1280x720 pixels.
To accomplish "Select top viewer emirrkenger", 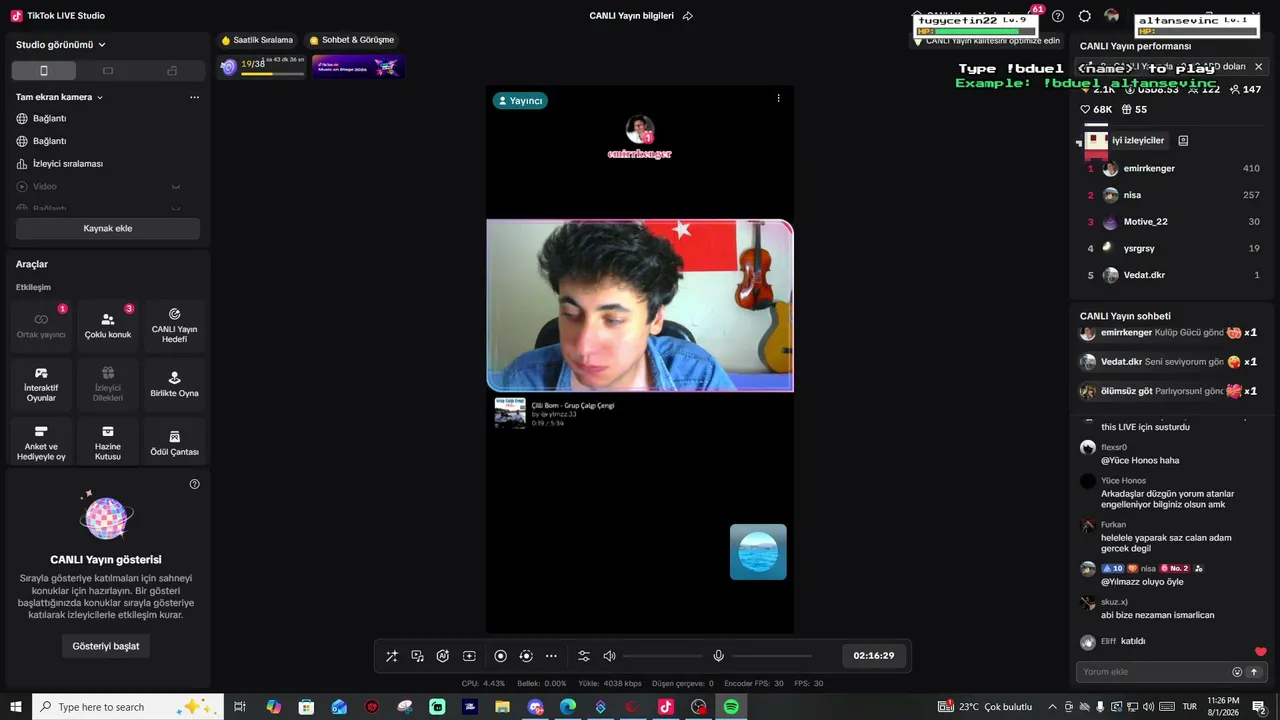I will [1174, 169].
